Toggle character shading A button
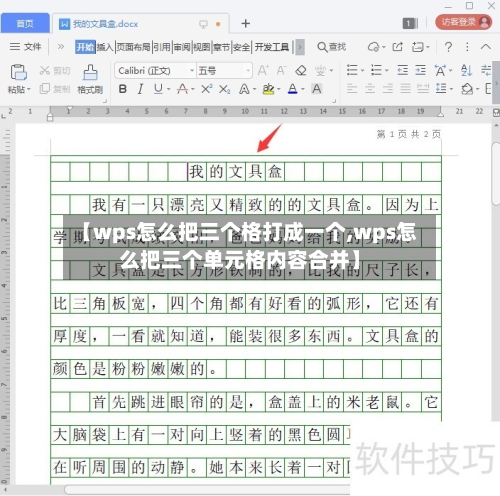Screen dimensions: 500x496 tap(316, 89)
